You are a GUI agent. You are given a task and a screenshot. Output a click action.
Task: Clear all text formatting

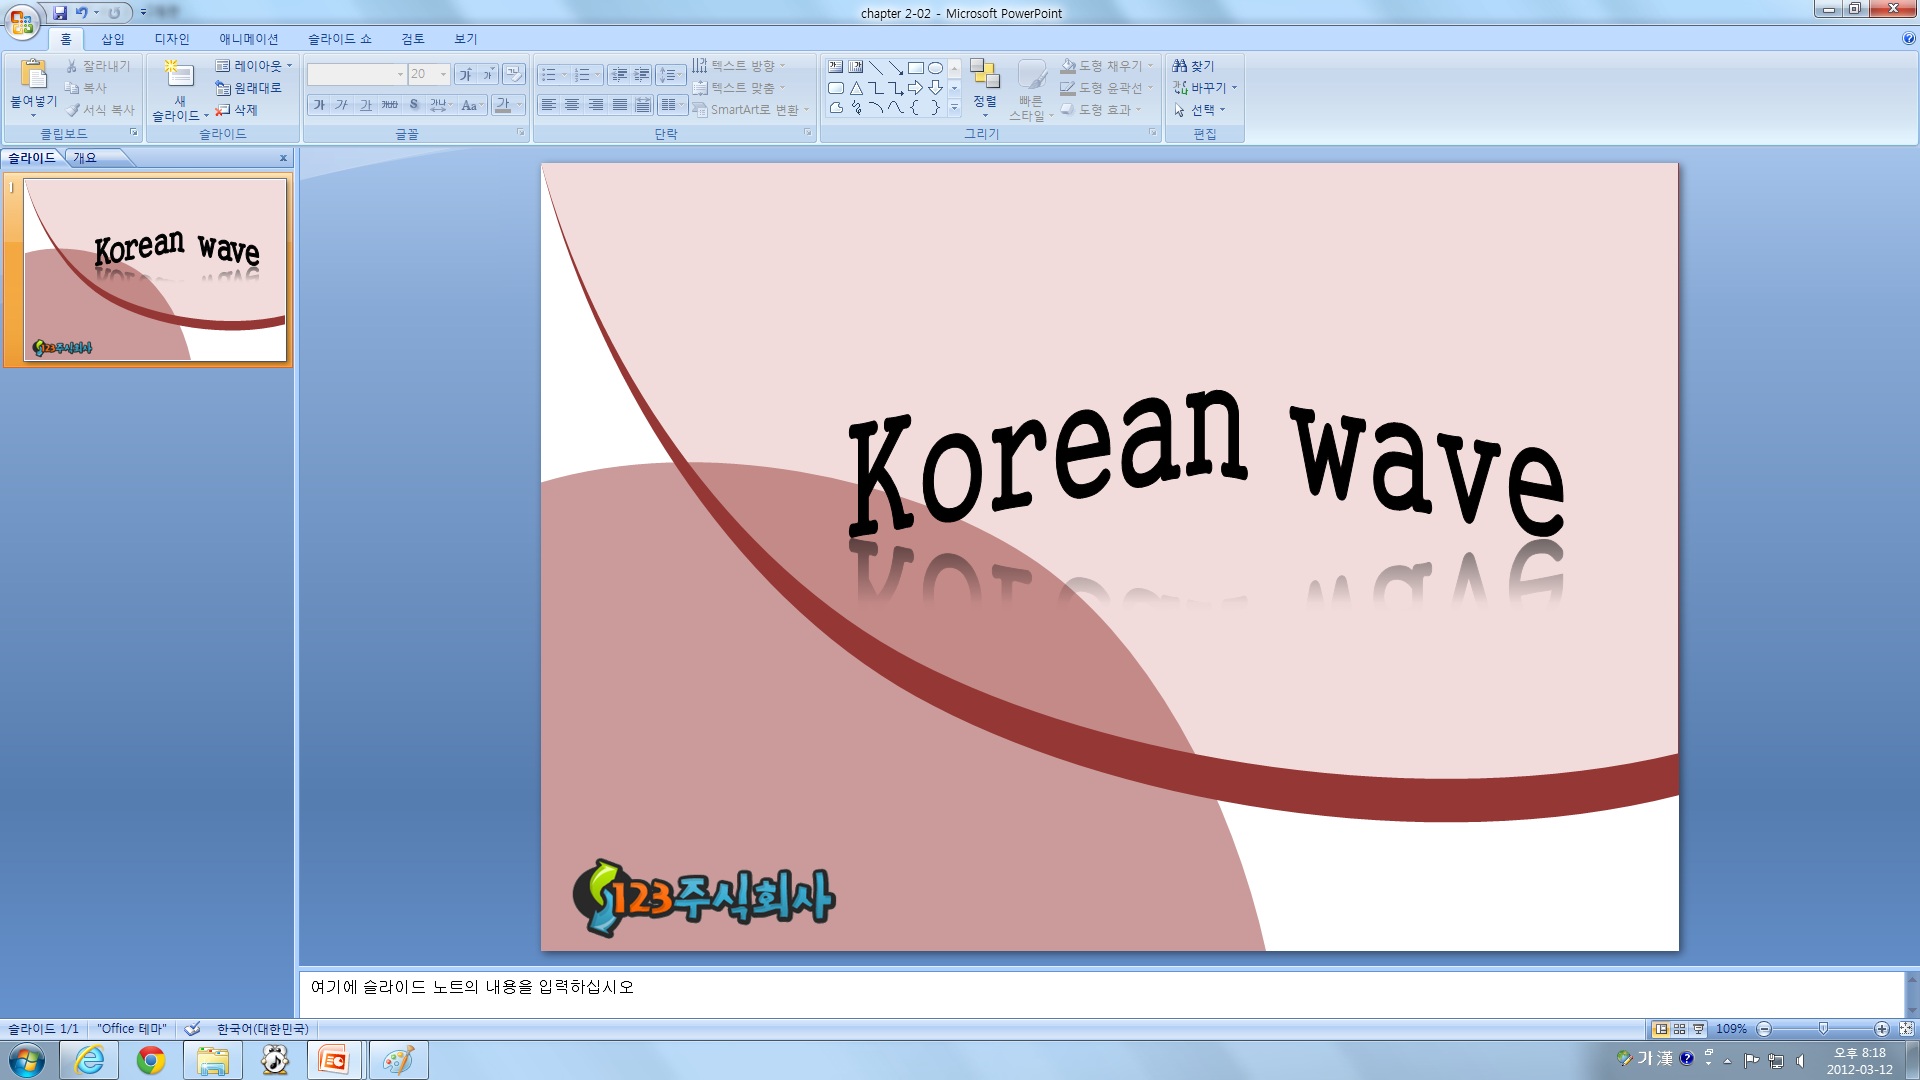pyautogui.click(x=514, y=74)
